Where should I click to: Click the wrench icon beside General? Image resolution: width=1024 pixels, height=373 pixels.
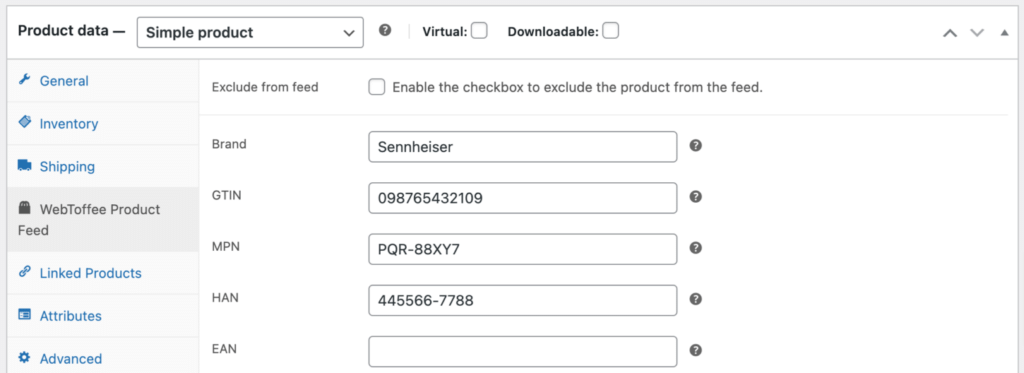(x=24, y=80)
